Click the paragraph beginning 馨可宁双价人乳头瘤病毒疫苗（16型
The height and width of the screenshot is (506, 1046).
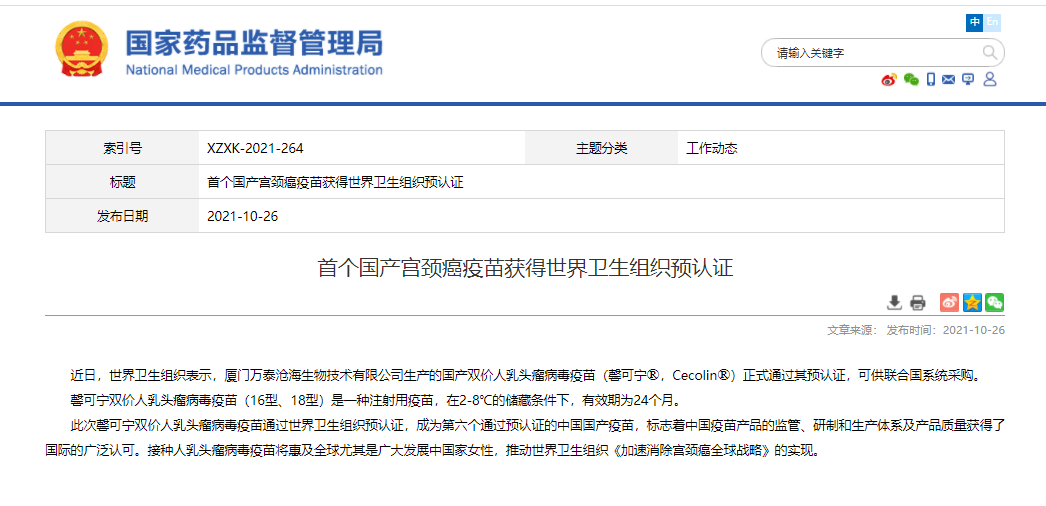(x=376, y=401)
